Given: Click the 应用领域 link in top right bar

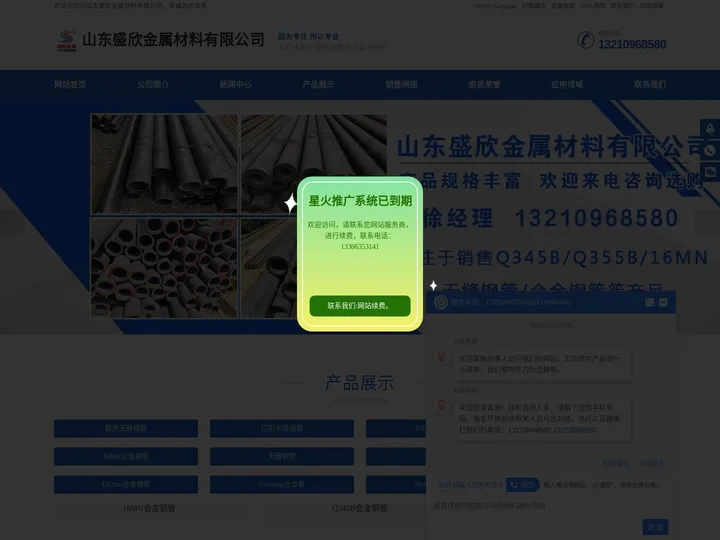Looking at the screenshot, I should (652, 6).
